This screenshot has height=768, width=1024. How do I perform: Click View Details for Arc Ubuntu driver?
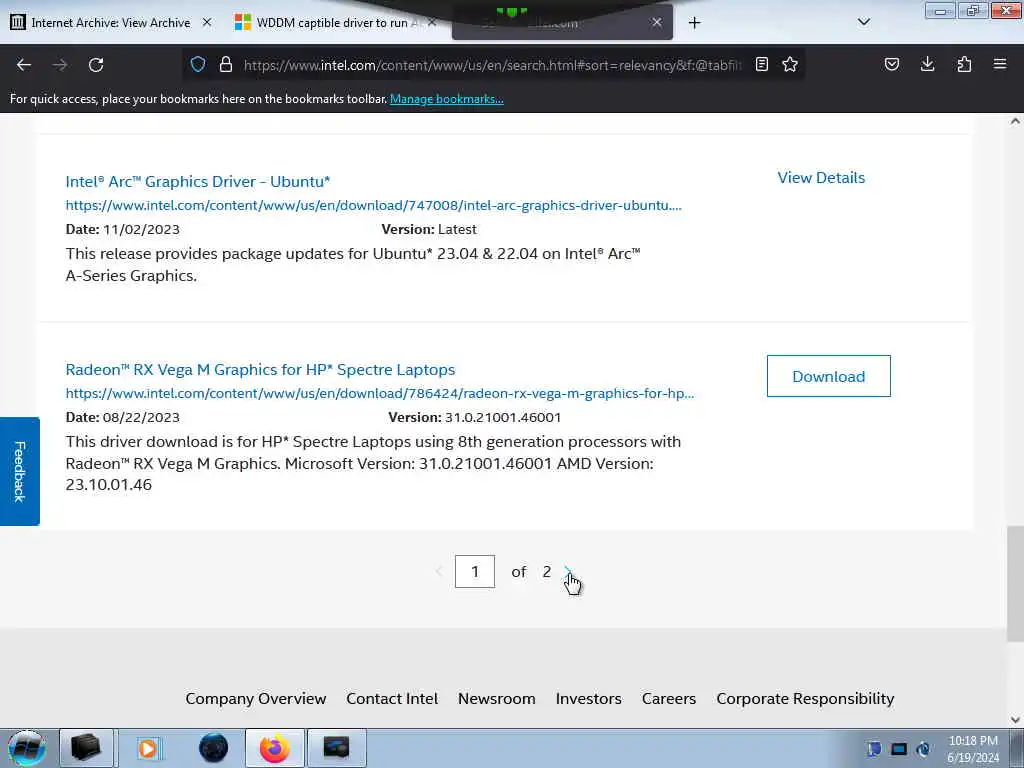[821, 178]
